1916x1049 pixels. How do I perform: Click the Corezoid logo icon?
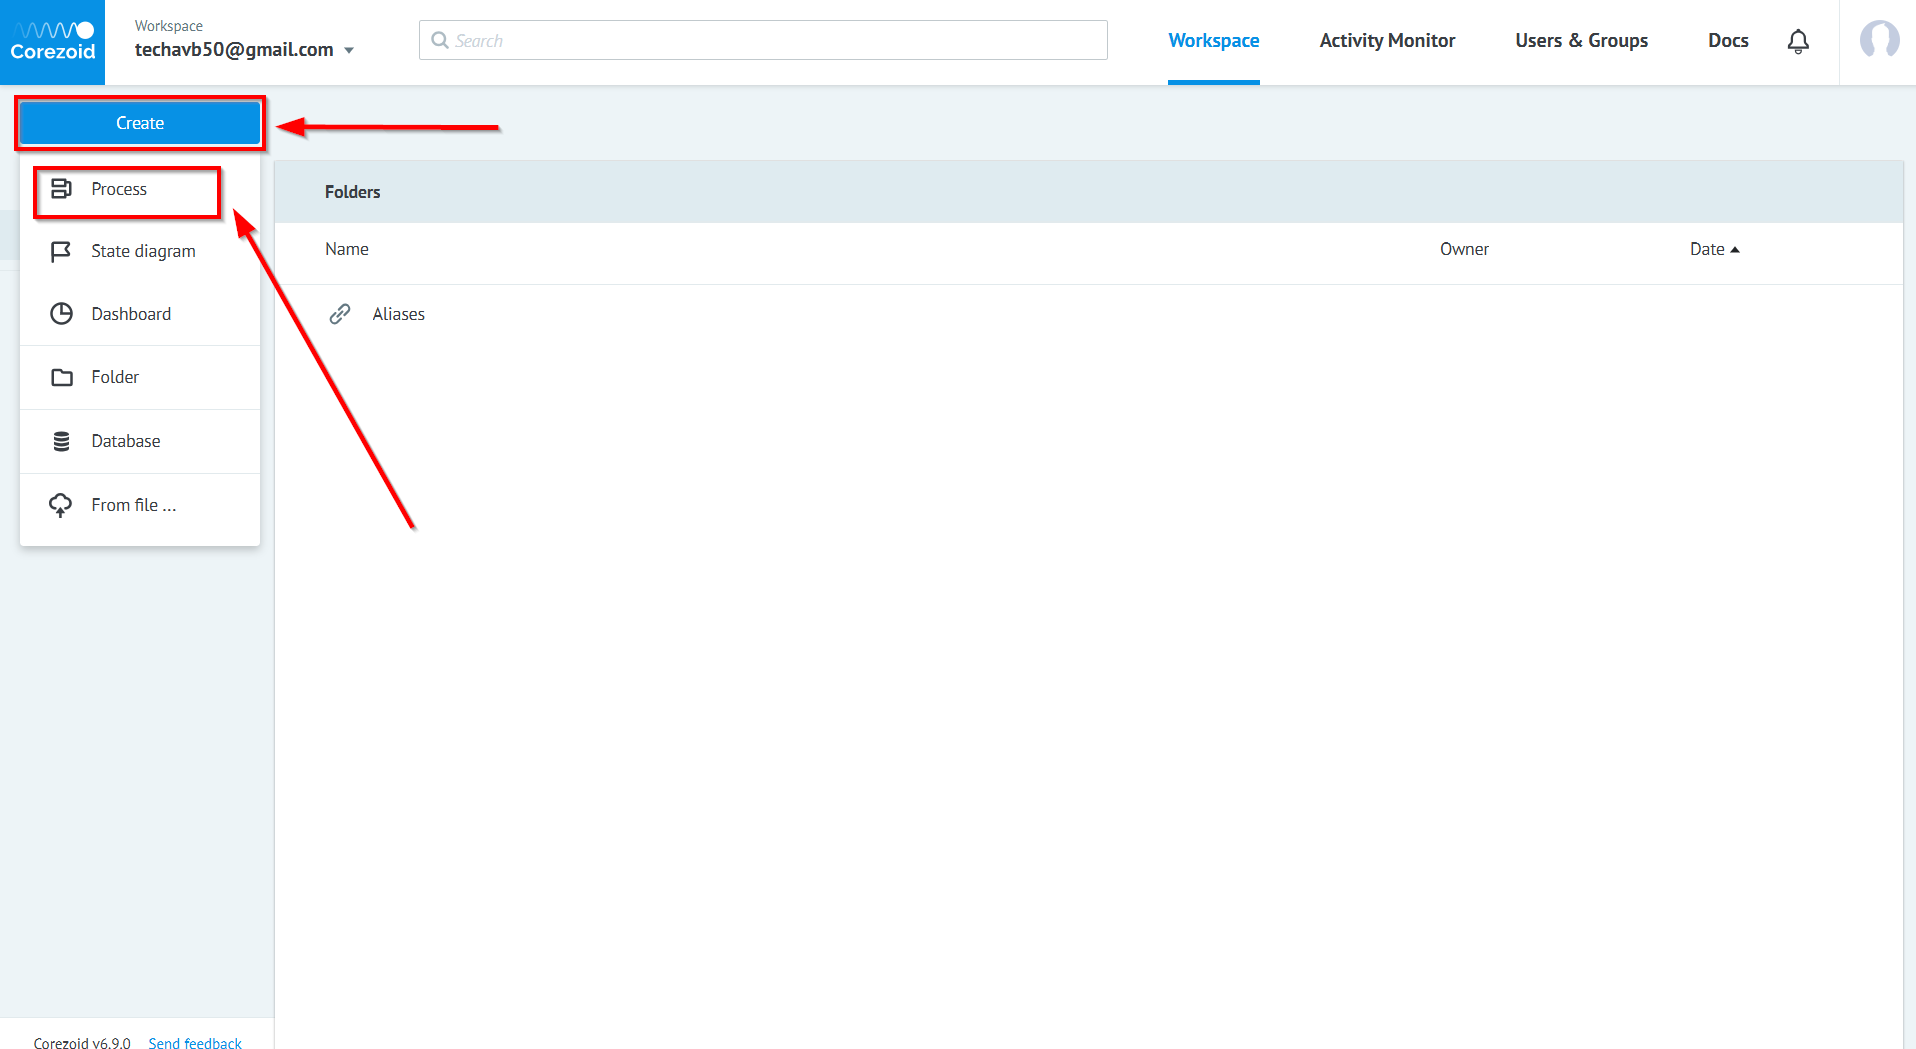52,42
